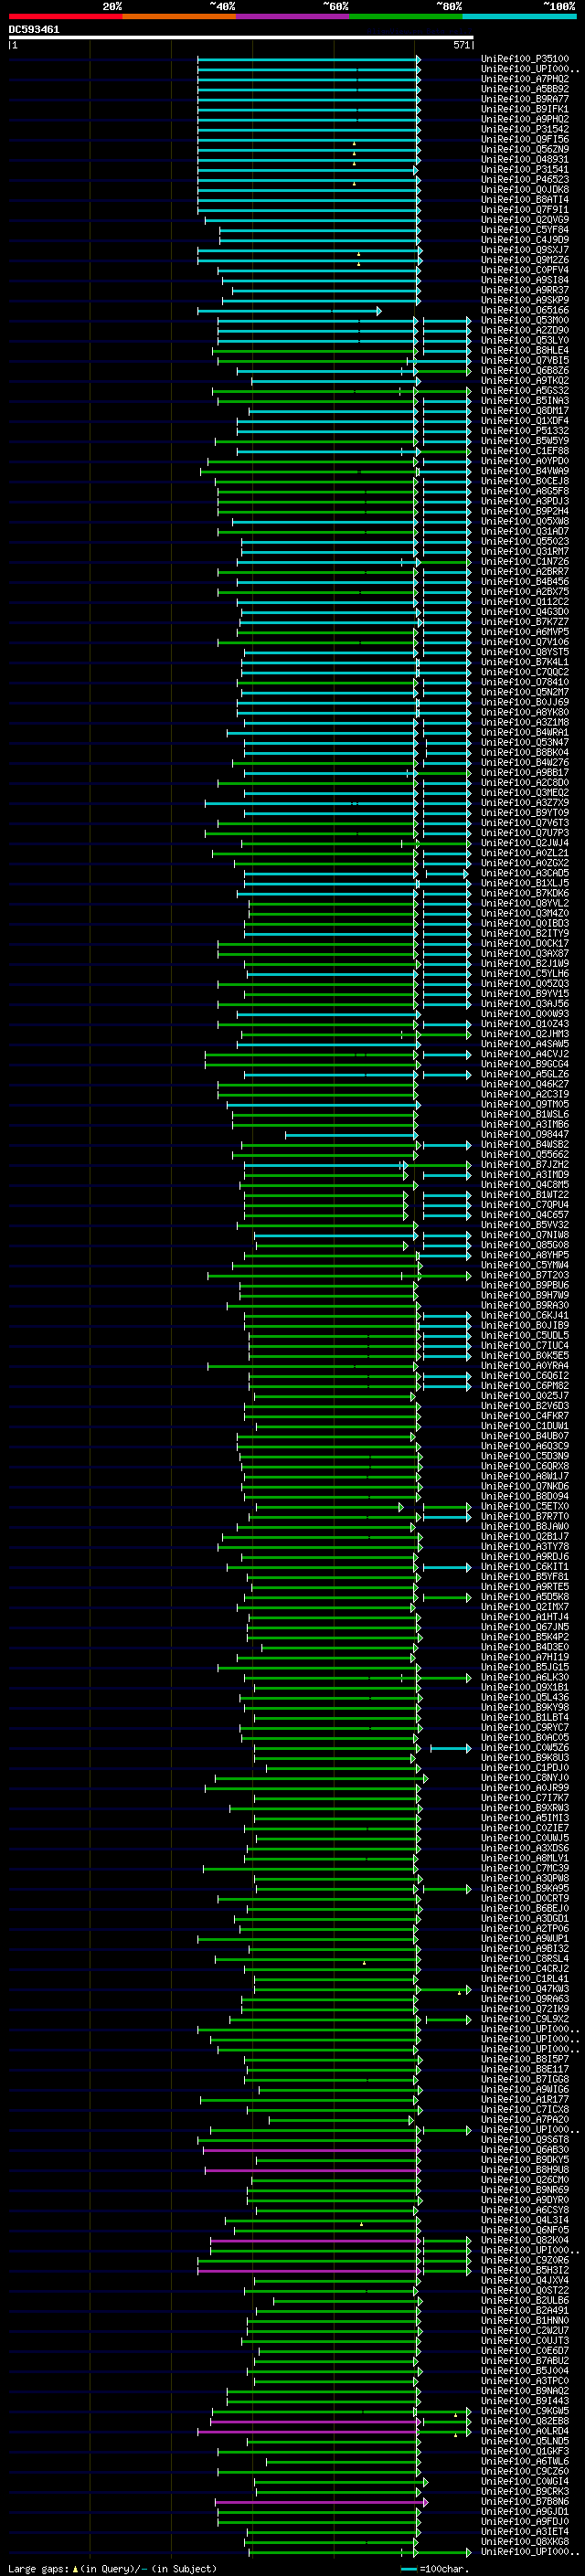Select hit label UniRef100_C0WGI4
The height and width of the screenshot is (2576, 585).
[x=524, y=2481]
